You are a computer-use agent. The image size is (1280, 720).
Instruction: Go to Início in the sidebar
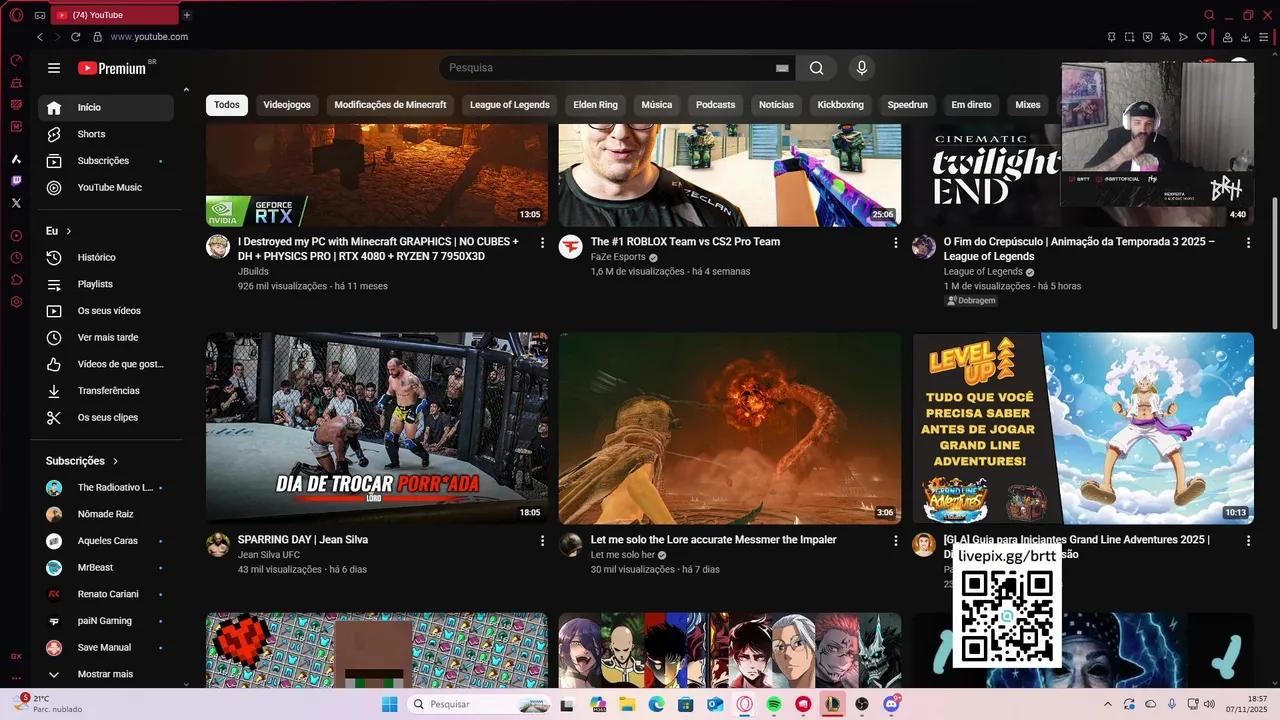point(106,107)
